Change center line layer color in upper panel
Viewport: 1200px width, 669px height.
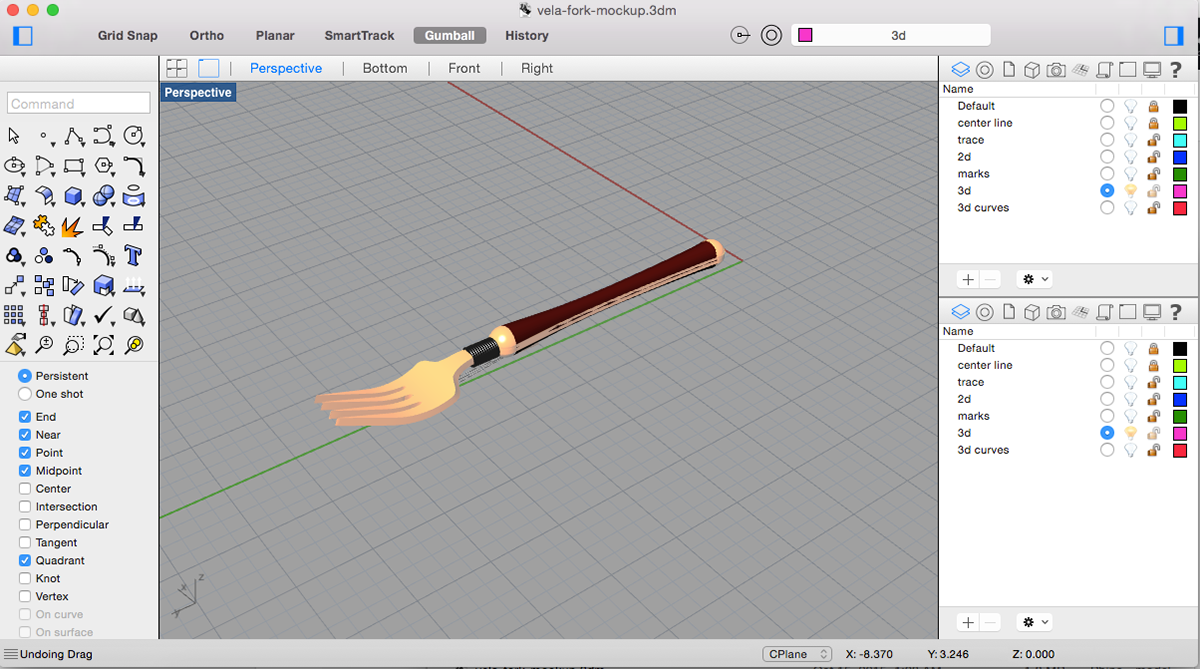1180,123
